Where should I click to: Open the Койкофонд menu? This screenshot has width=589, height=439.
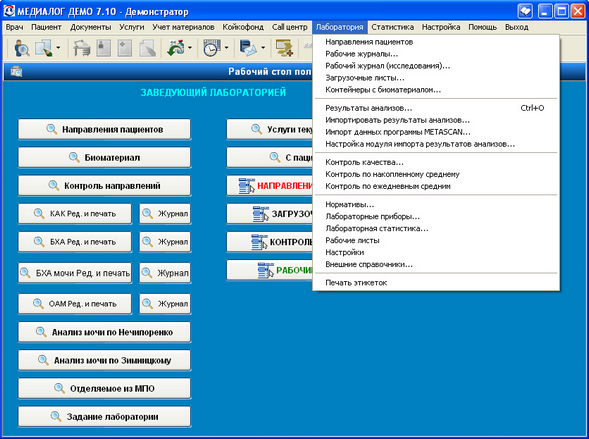pyautogui.click(x=243, y=27)
